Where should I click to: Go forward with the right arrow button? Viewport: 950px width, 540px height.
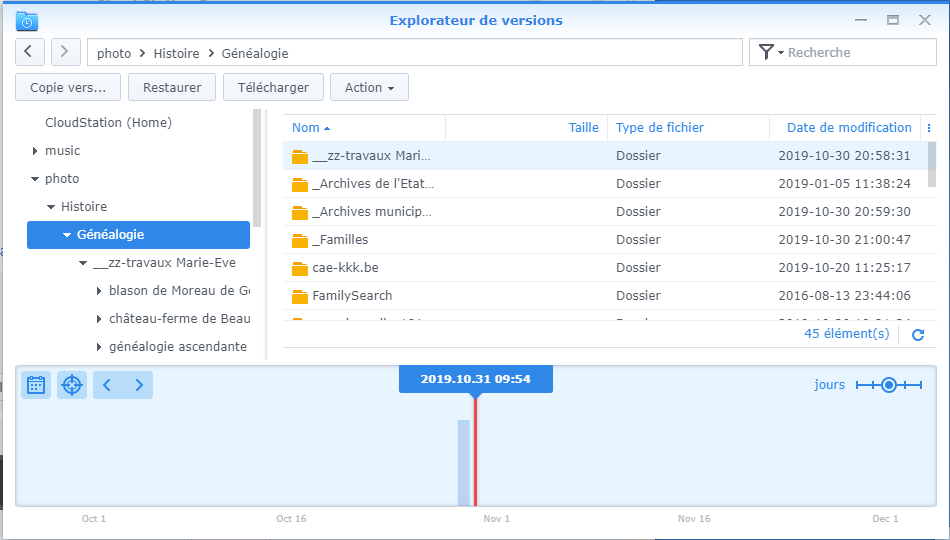click(x=65, y=52)
